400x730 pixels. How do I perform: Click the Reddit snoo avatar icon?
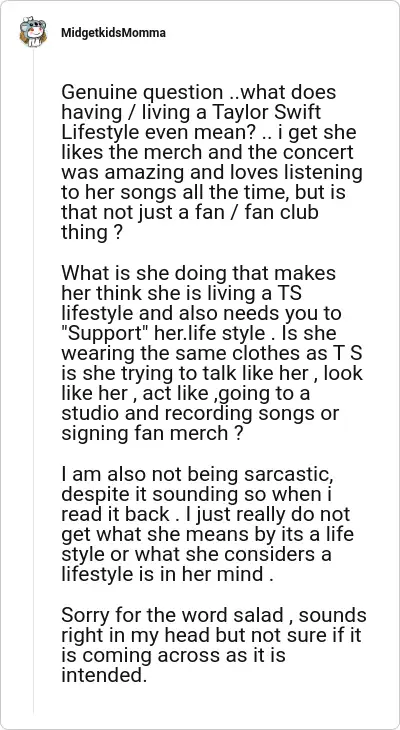click(x=33, y=32)
